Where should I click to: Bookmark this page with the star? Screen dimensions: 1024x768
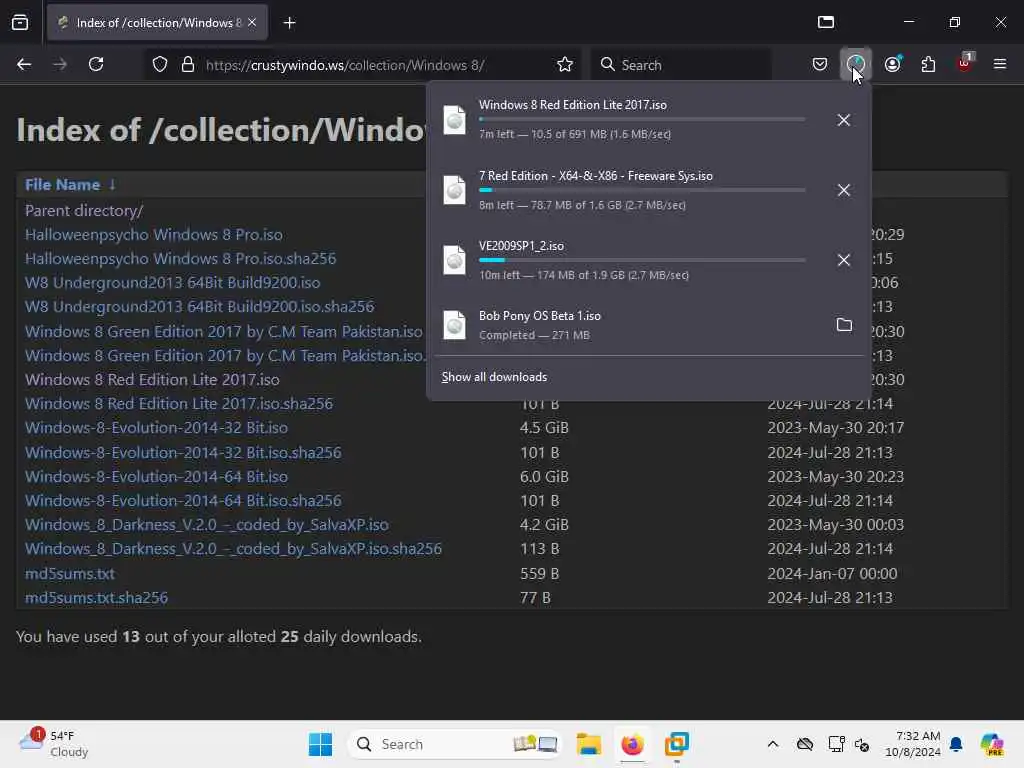click(565, 65)
